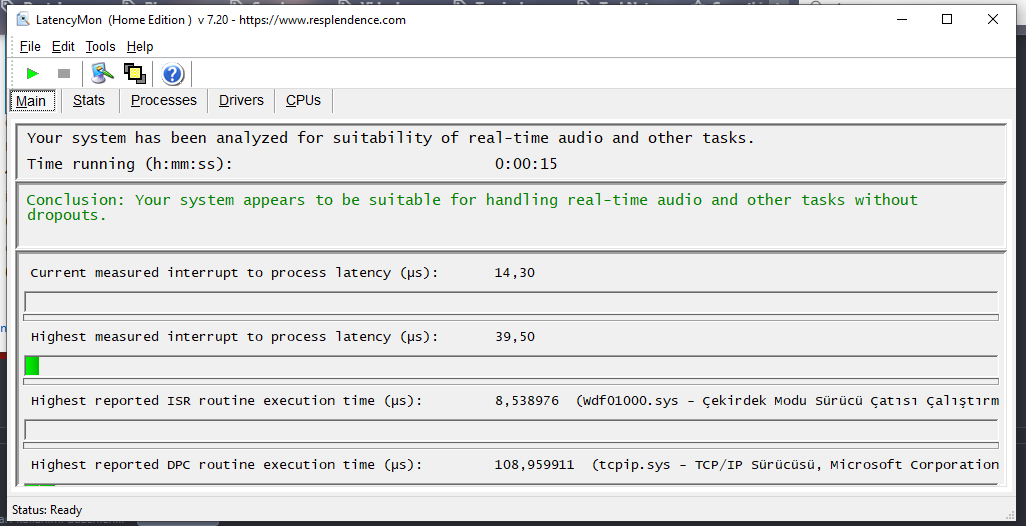Click the LatencyMon icon in the title bar
The image size is (1026, 526).
24,19
